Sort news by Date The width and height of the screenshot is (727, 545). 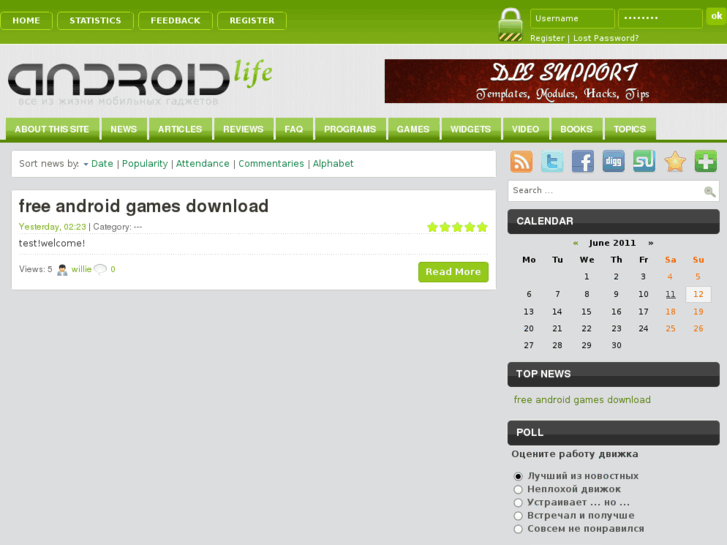pyautogui.click(x=102, y=163)
